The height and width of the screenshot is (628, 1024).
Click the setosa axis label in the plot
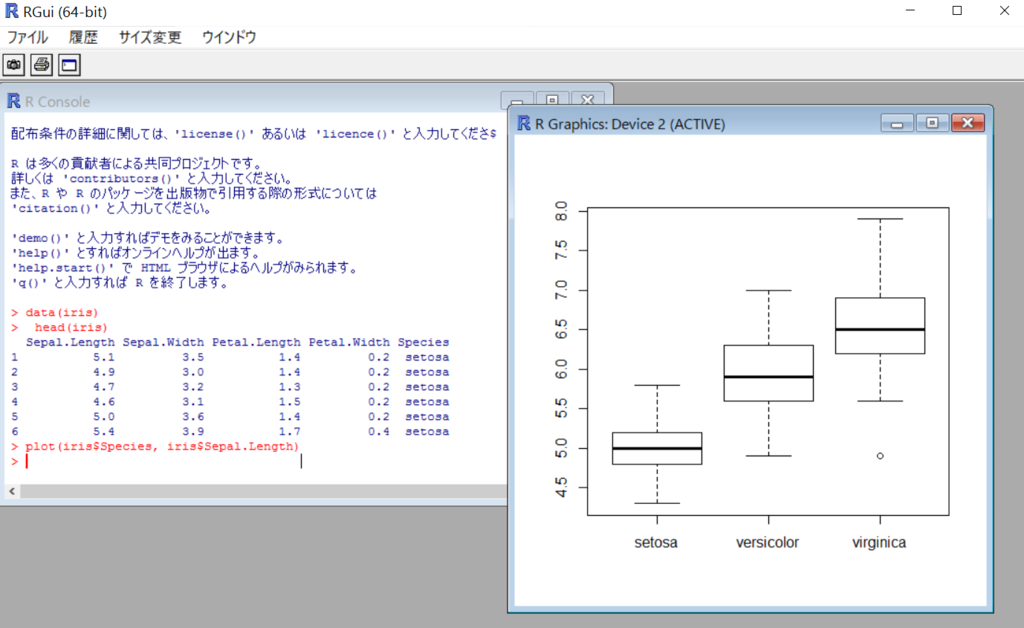pyautogui.click(x=656, y=542)
